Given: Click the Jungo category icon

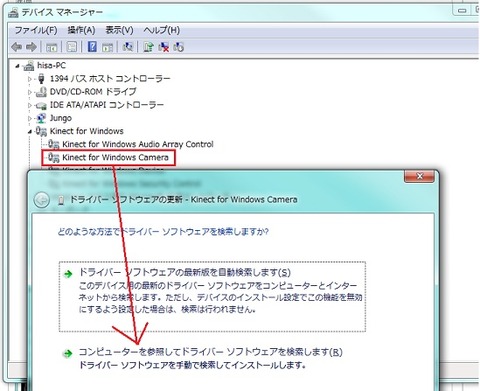Looking at the screenshot, I should click(41, 118).
